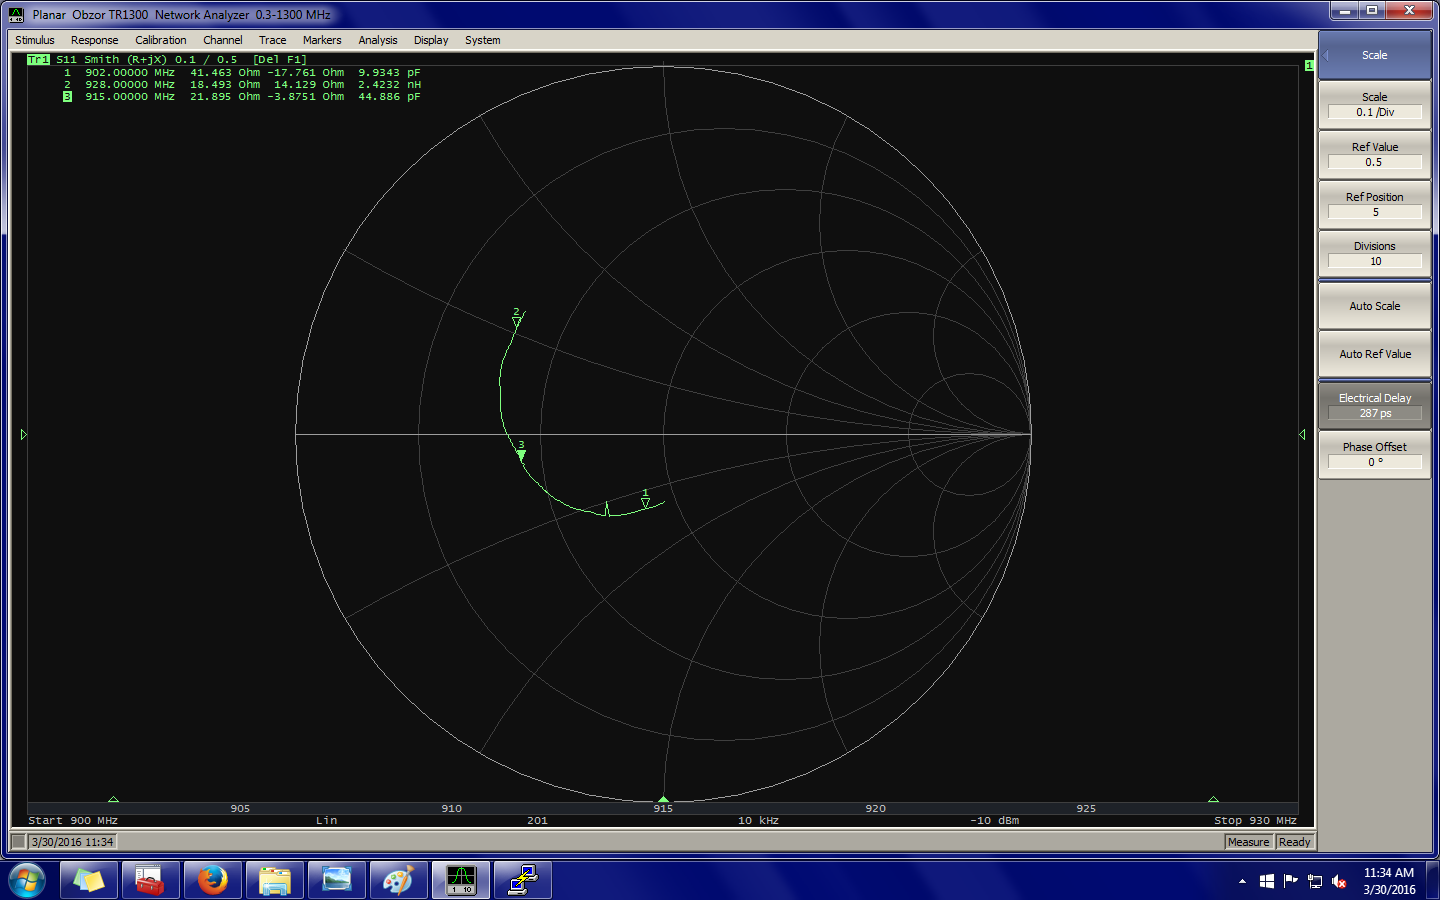Open the Paint palette taskbar icon
Image resolution: width=1440 pixels, height=900 pixels.
click(398, 880)
